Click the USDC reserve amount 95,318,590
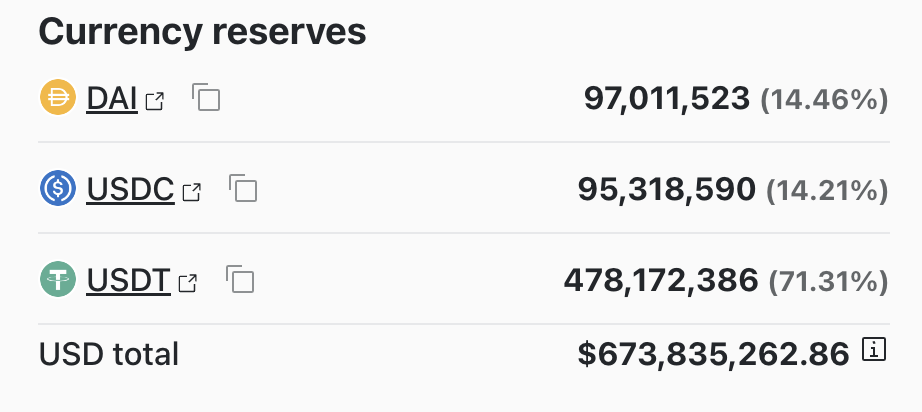Image resolution: width=922 pixels, height=412 pixels. tap(666, 189)
